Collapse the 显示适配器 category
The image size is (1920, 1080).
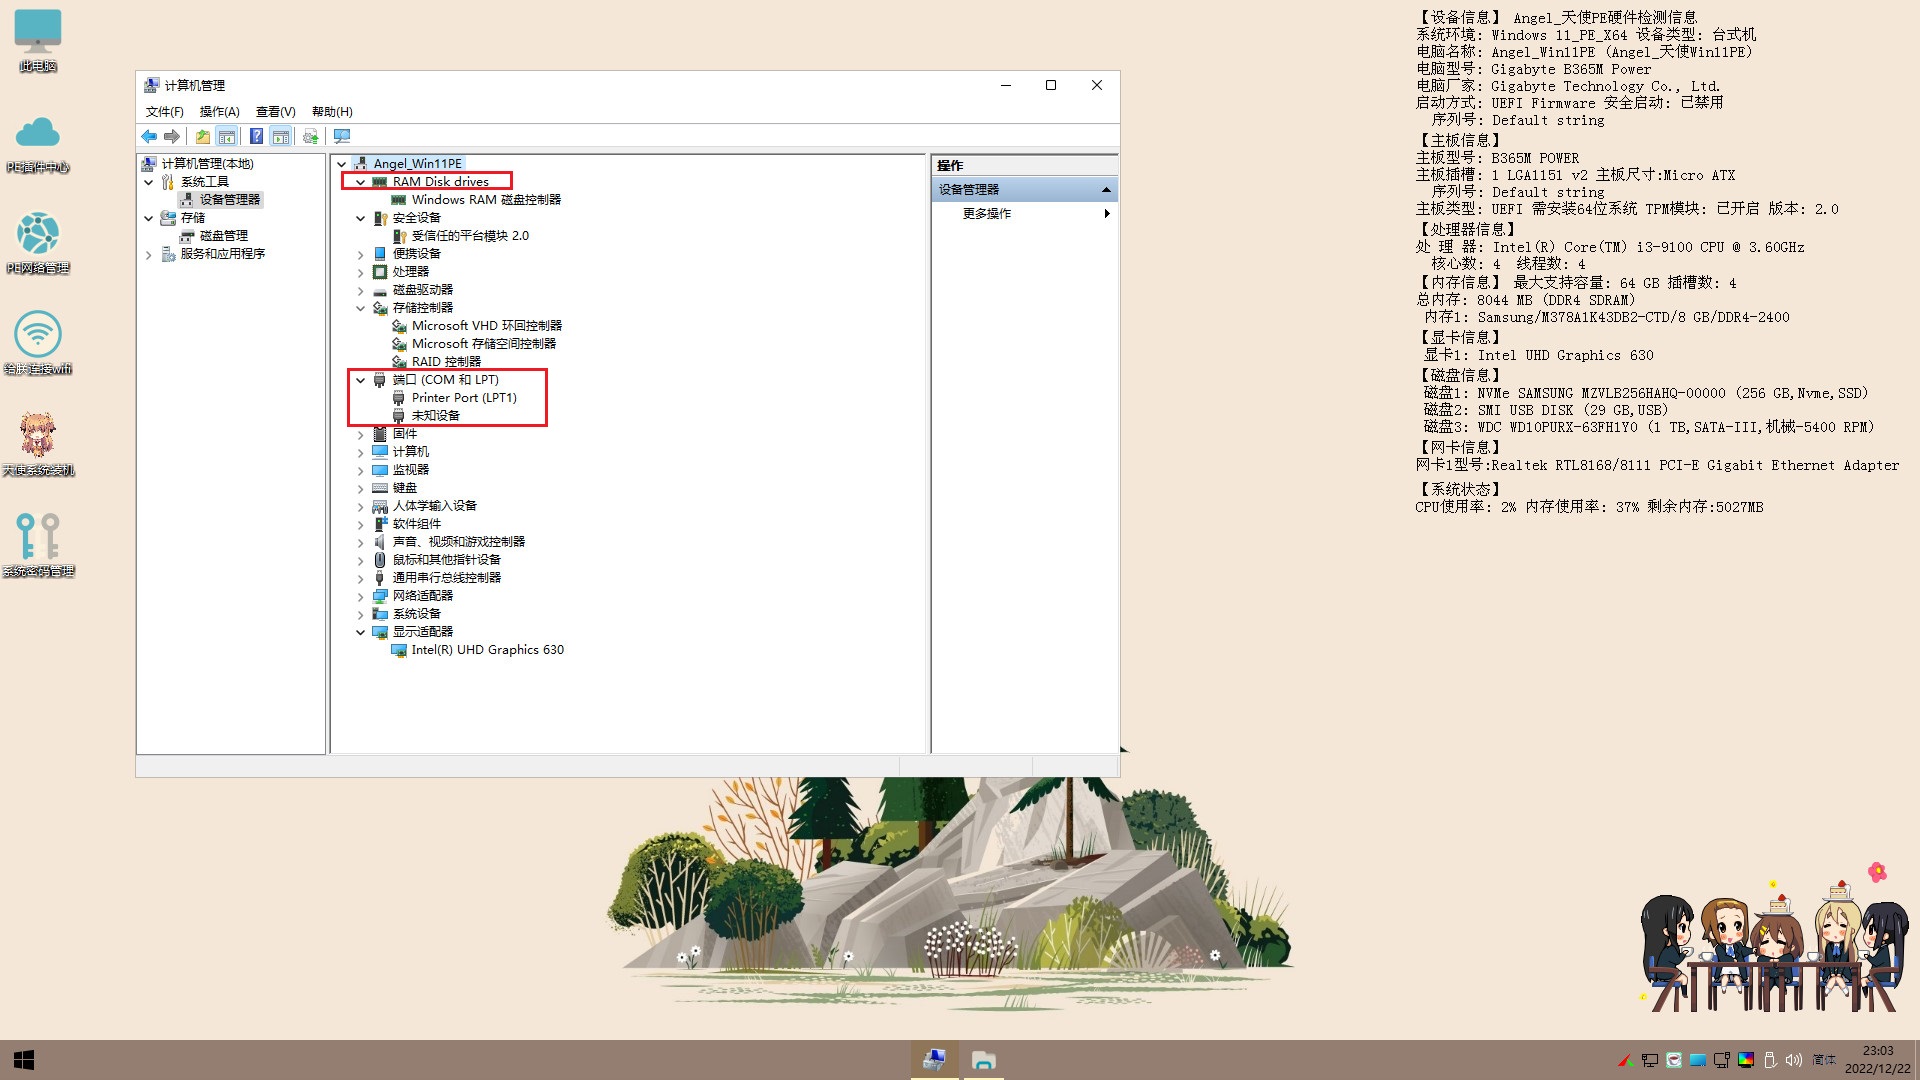[x=361, y=632]
